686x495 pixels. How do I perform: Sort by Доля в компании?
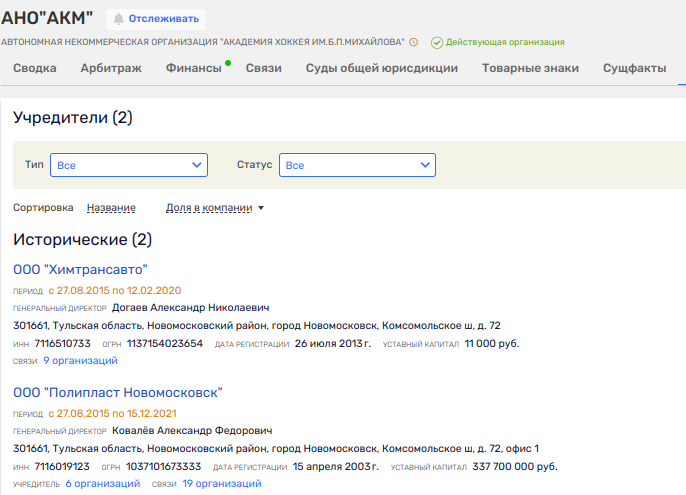pos(209,207)
